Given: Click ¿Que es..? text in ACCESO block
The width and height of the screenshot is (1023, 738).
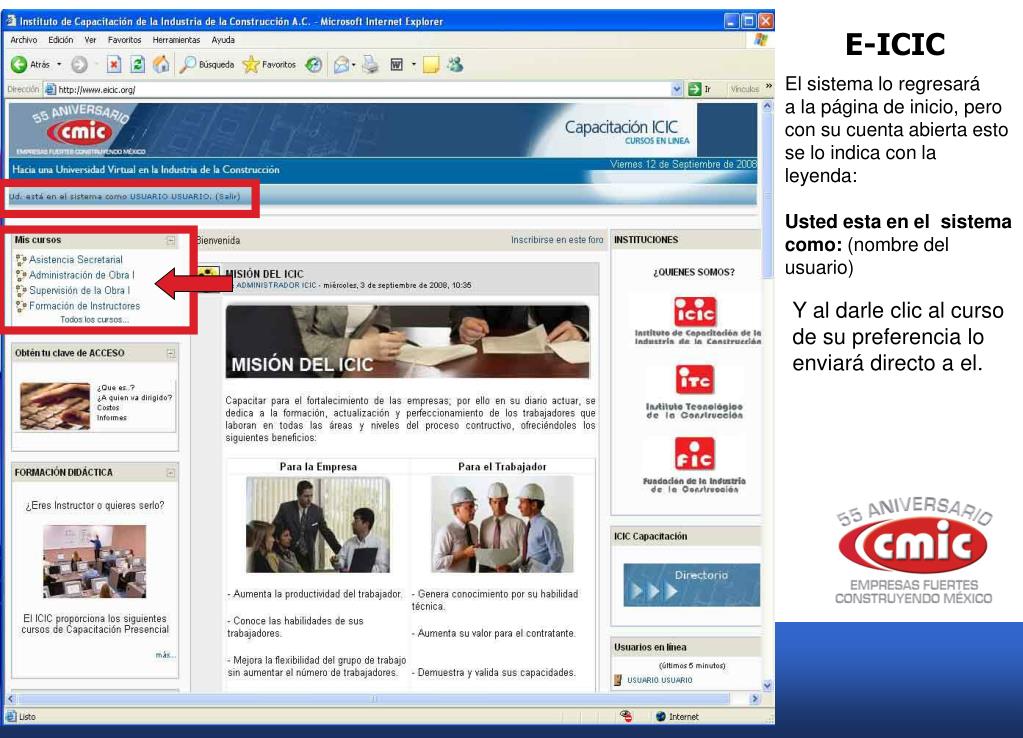Looking at the screenshot, I should point(115,388).
